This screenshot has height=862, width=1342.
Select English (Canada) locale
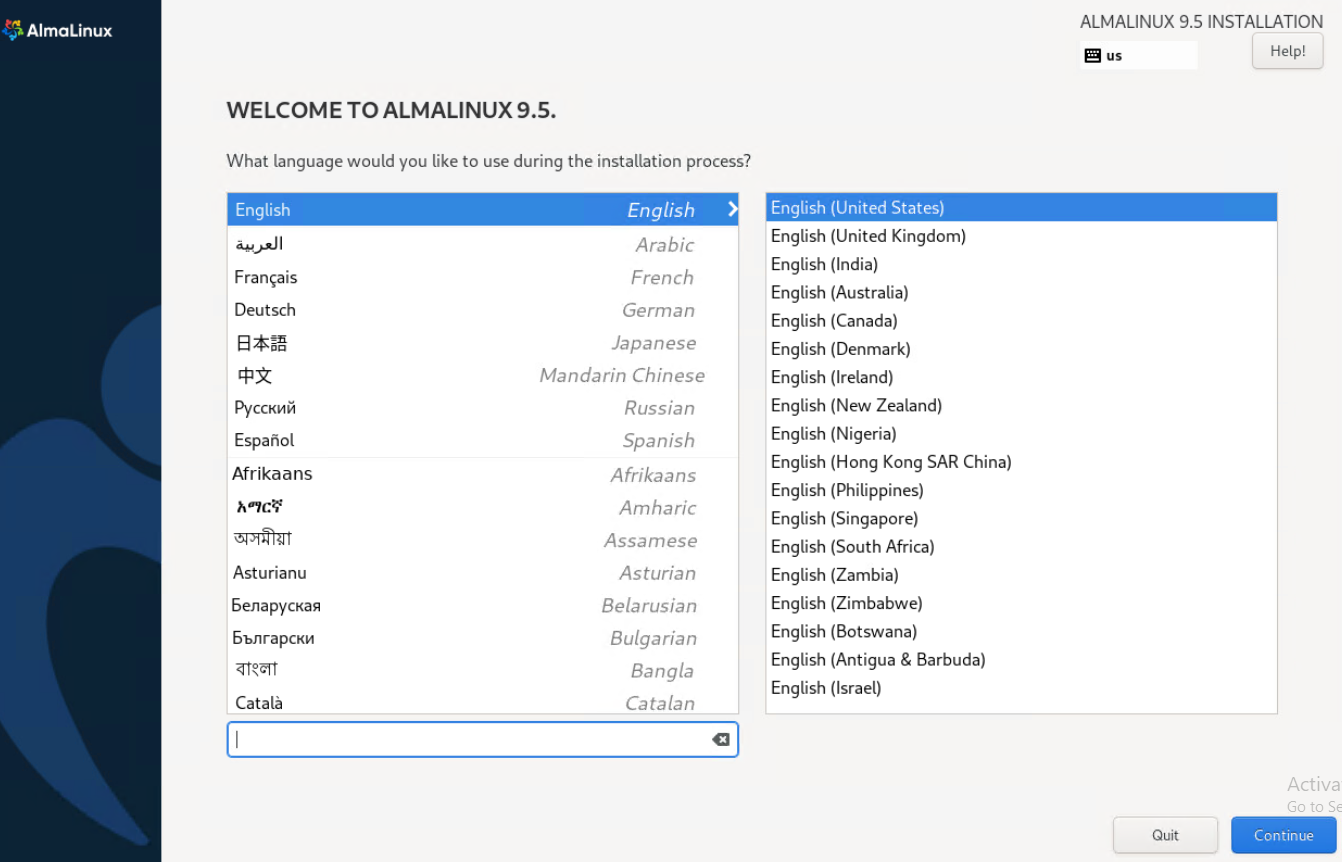tap(834, 321)
